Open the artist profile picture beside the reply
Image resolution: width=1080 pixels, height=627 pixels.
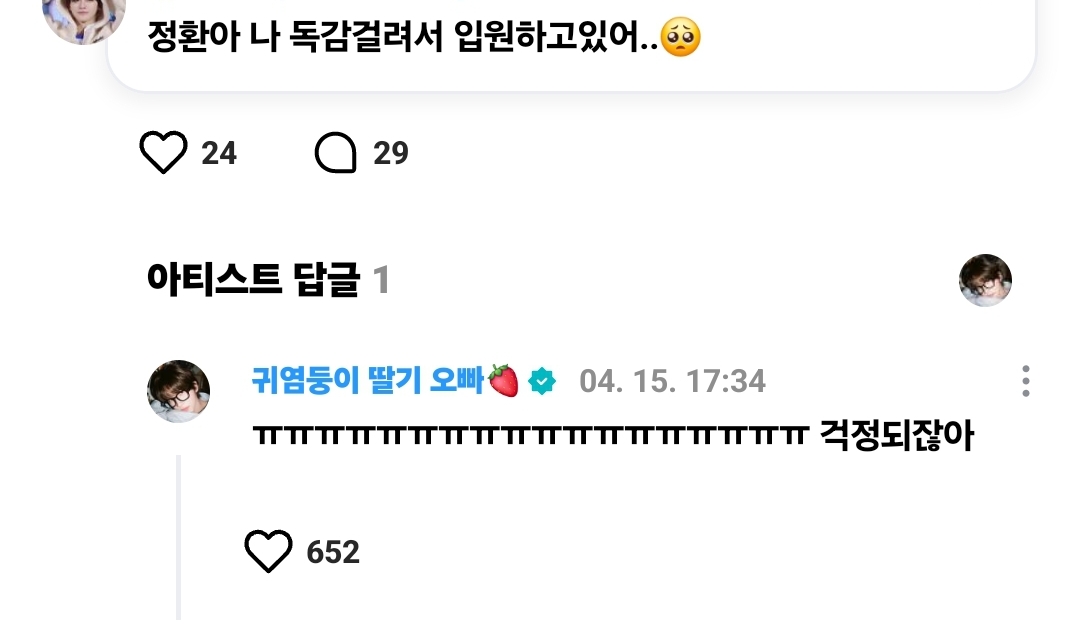(178, 391)
